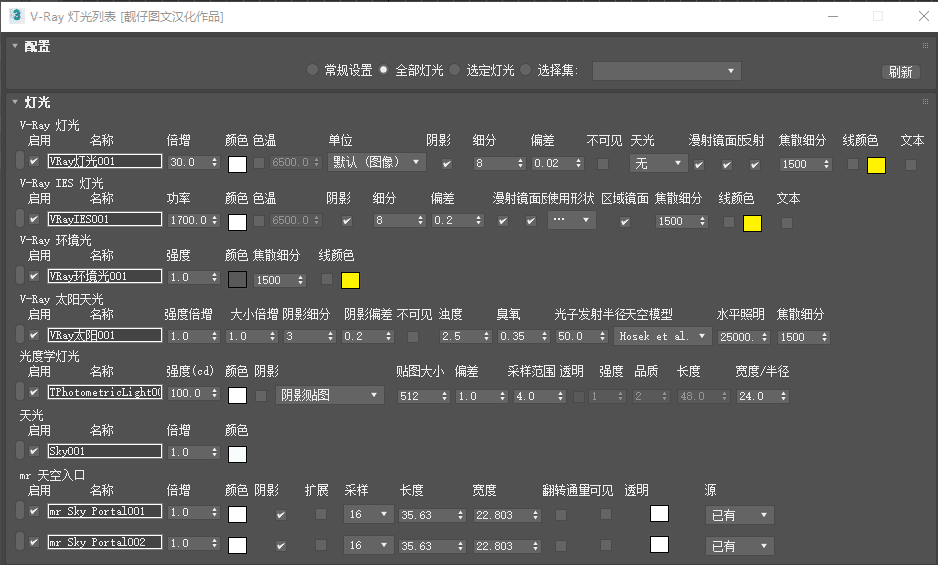Open the 透明 white swatch for mr Sky Portal001
The width and height of the screenshot is (938, 565).
pyautogui.click(x=659, y=514)
